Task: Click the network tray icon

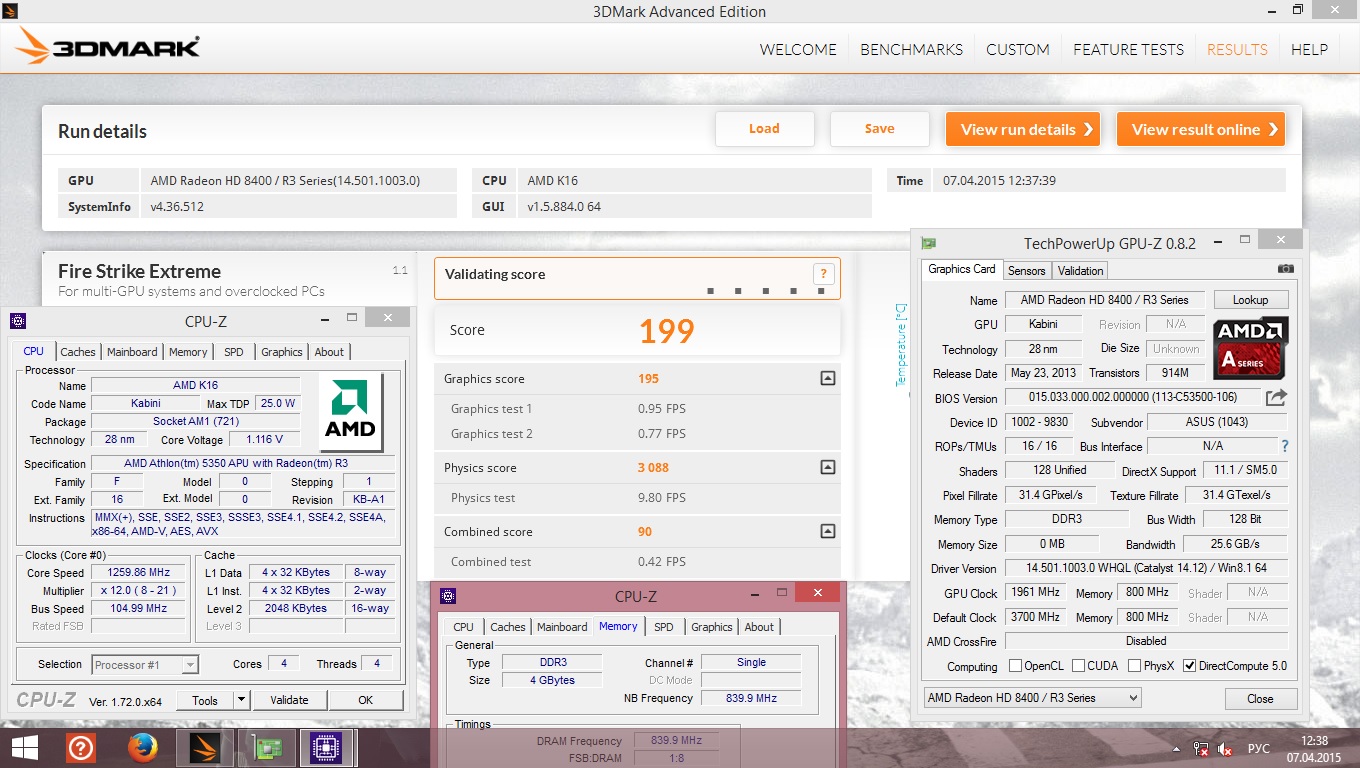Action: coord(1201,748)
